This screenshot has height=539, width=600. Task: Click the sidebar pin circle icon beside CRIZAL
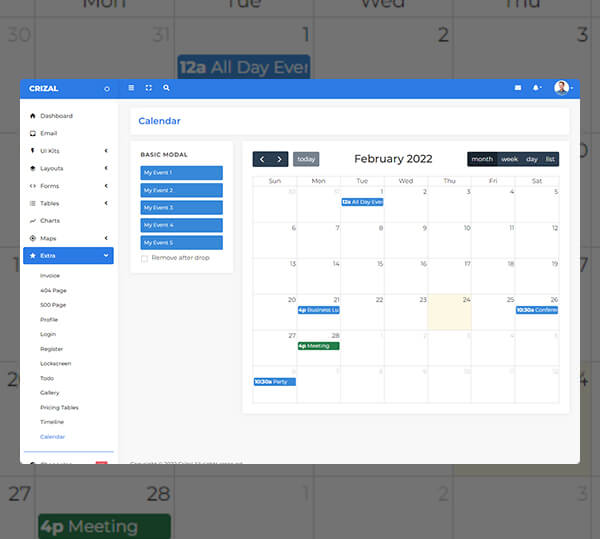[107, 89]
